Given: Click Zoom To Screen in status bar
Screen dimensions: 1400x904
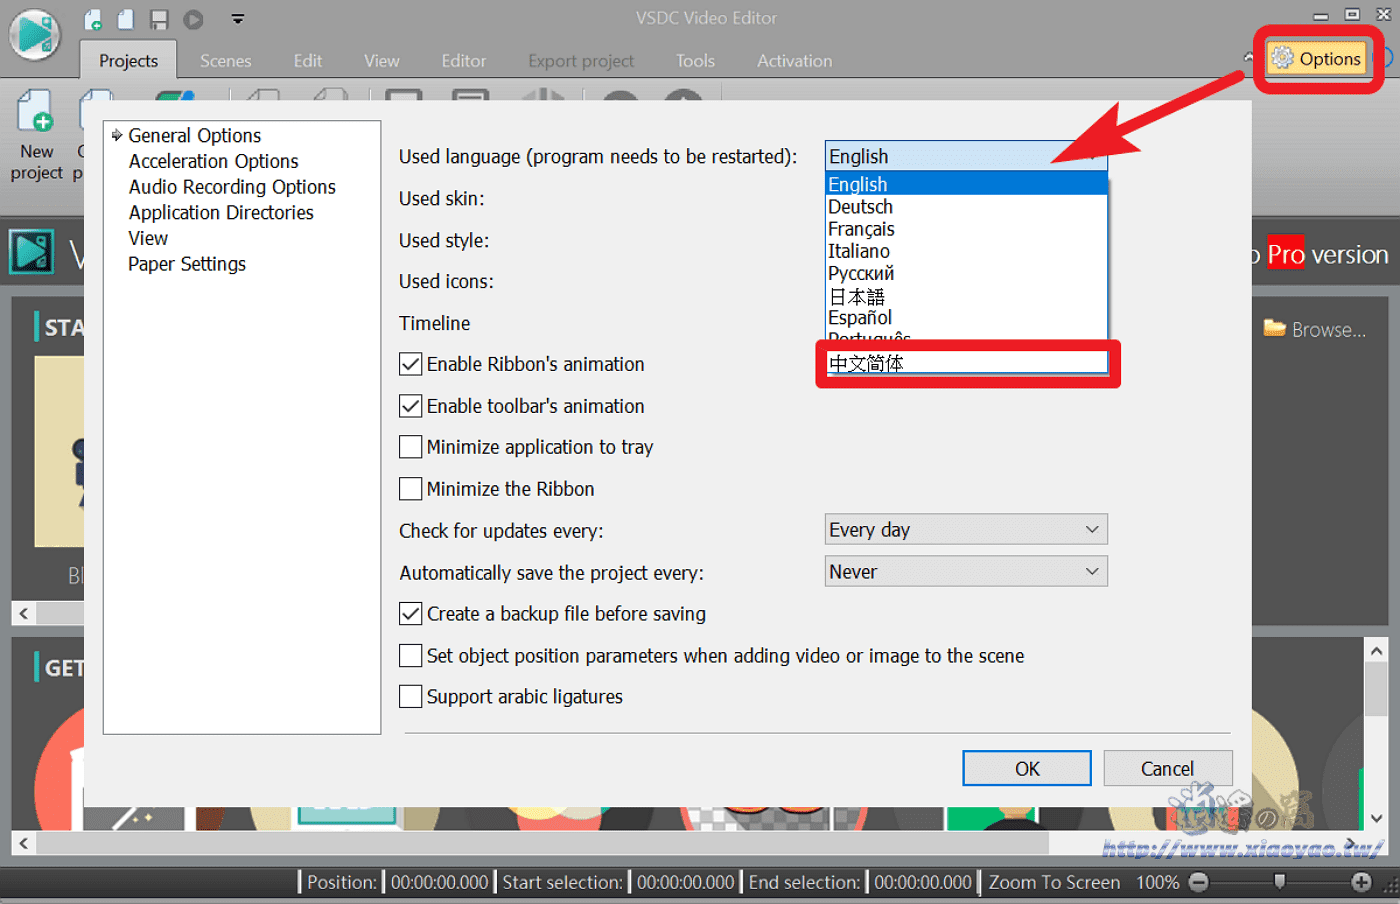Looking at the screenshot, I should (1054, 882).
